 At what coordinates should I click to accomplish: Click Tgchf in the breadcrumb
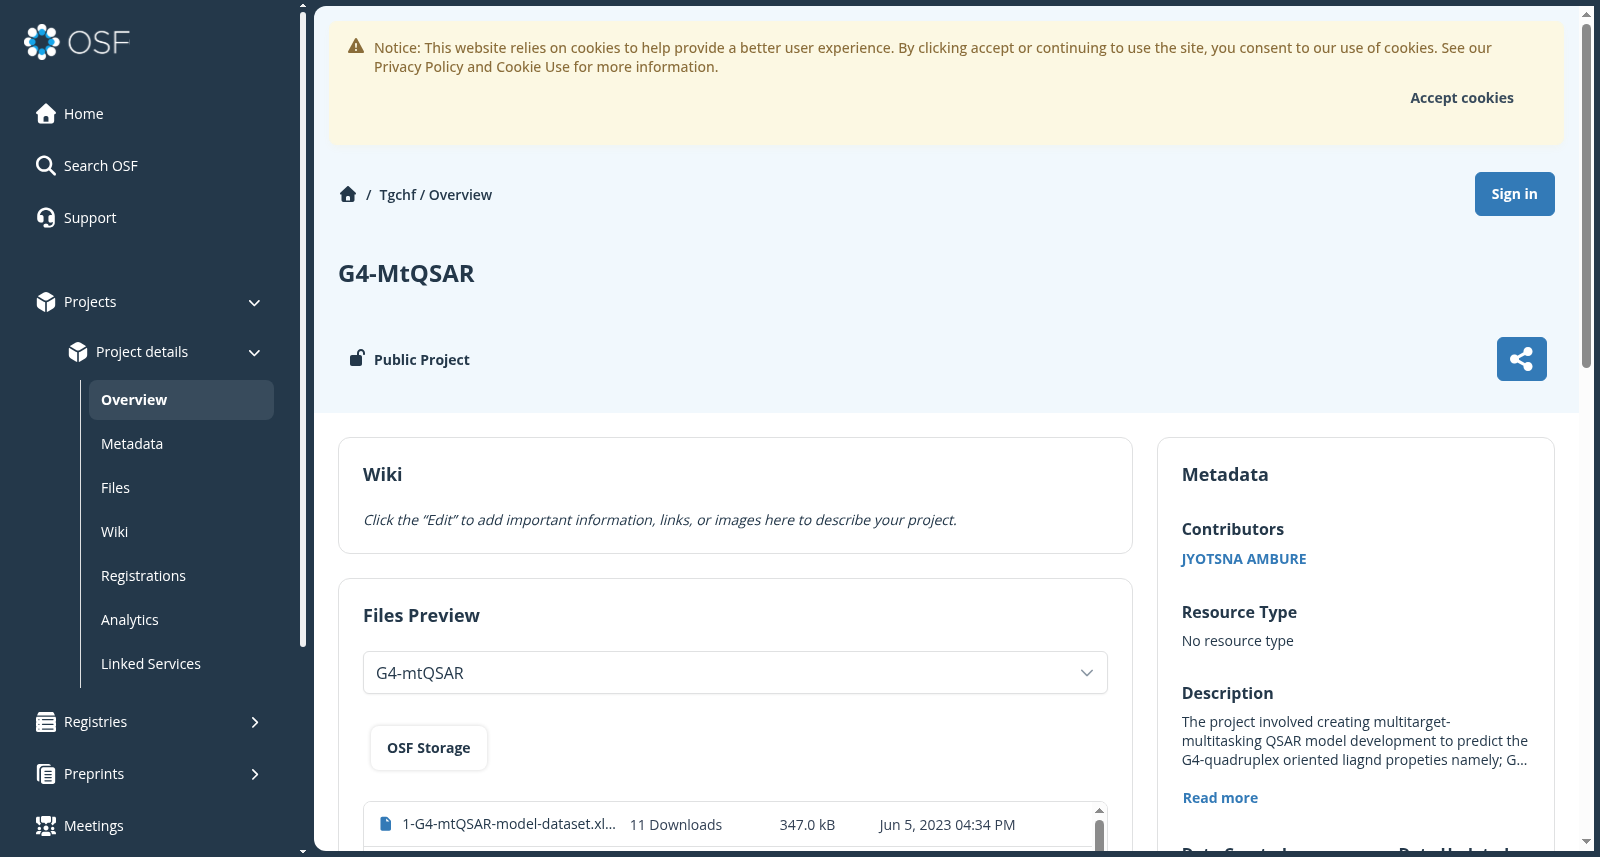pyautogui.click(x=397, y=195)
